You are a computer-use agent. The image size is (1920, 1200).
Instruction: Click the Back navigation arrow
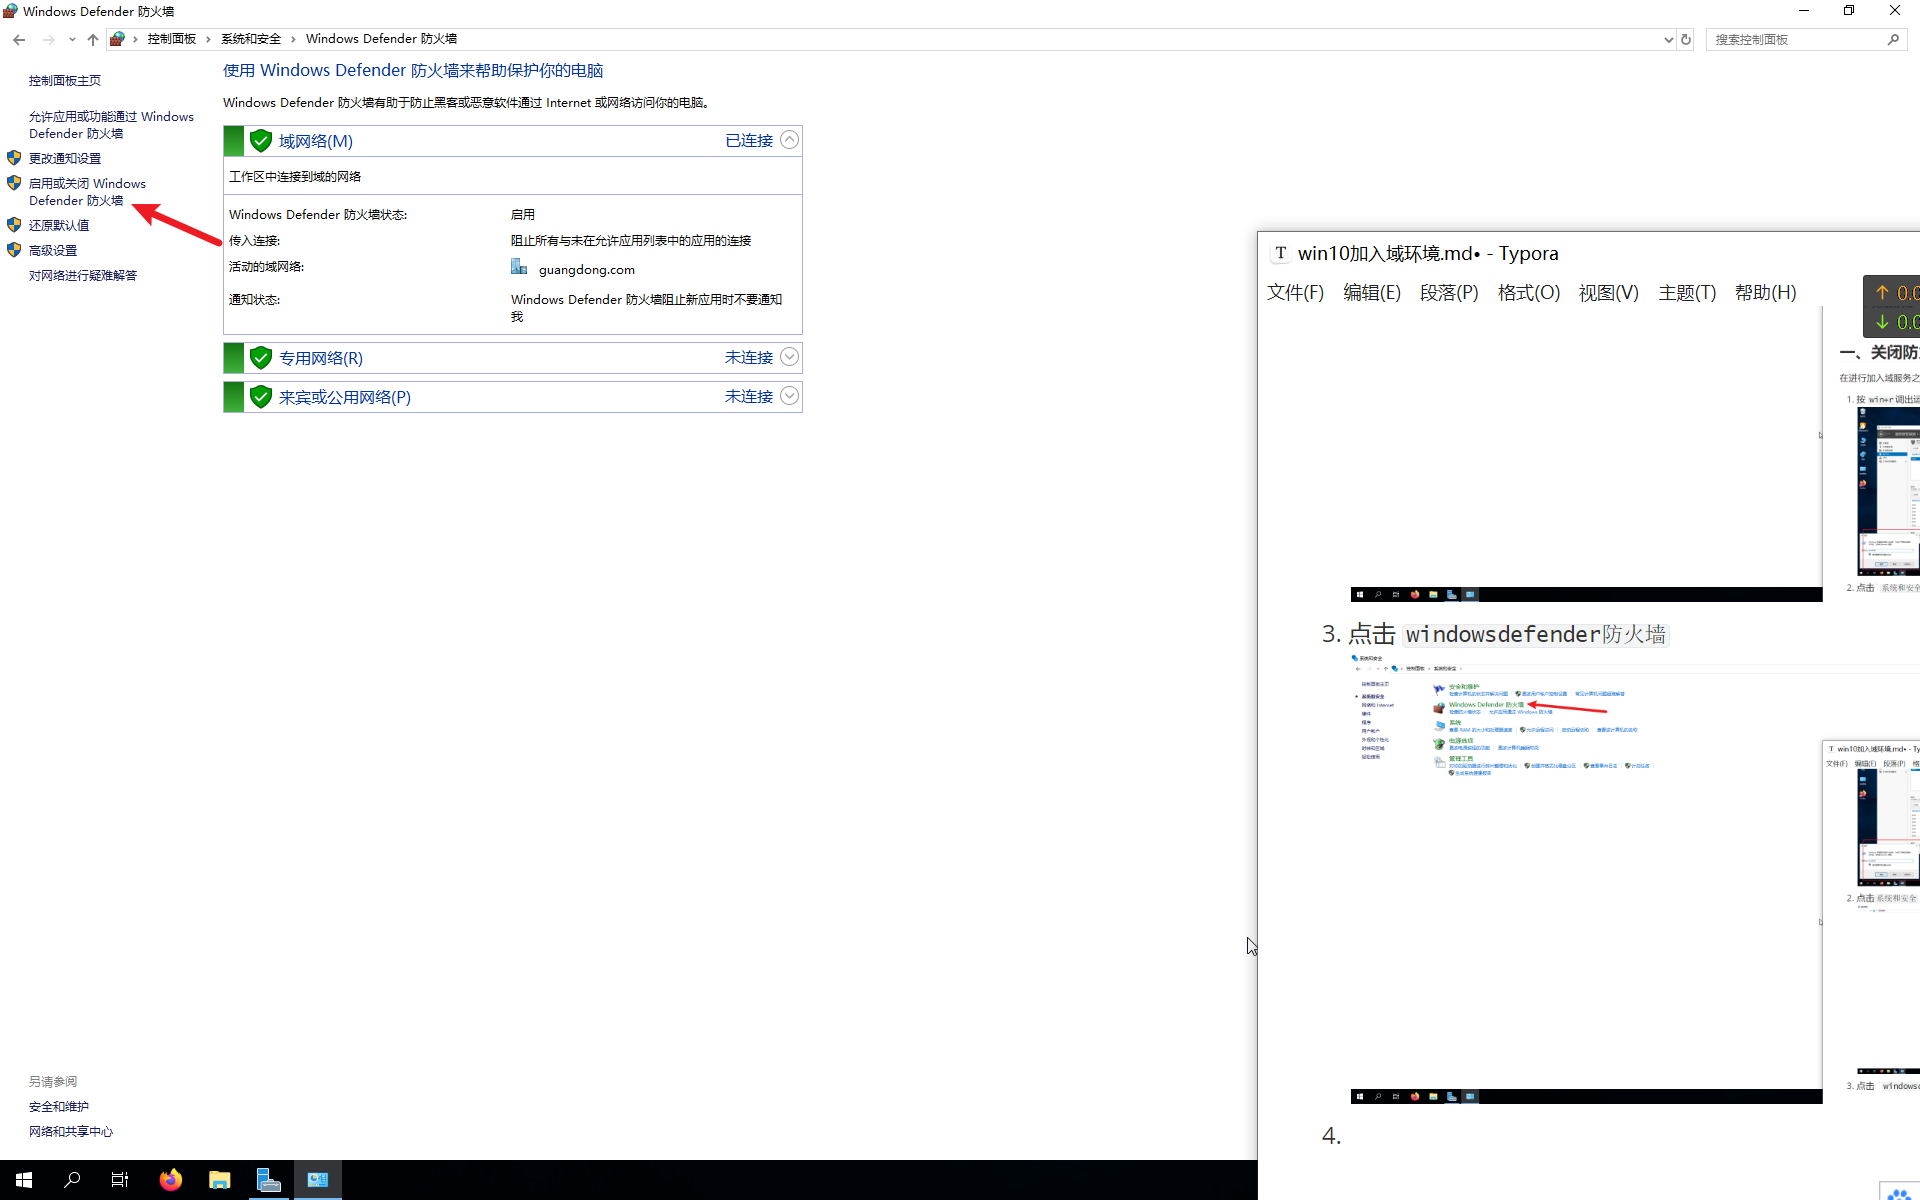point(19,40)
